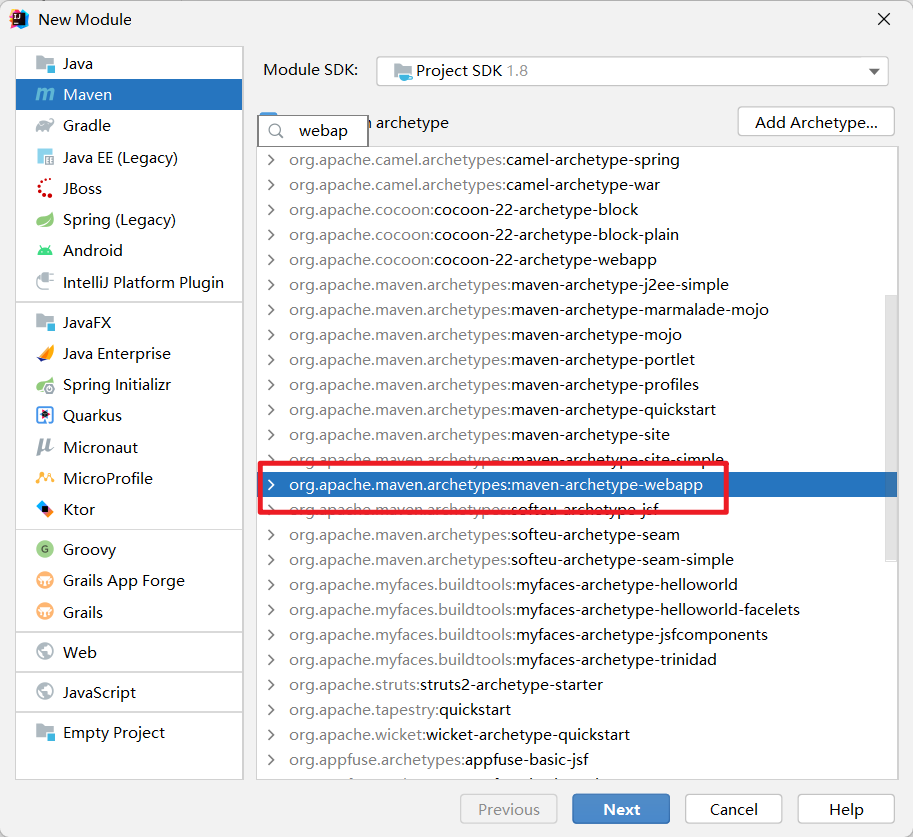Click the Cancel button
Image resolution: width=913 pixels, height=837 pixels.
pyautogui.click(x=734, y=809)
